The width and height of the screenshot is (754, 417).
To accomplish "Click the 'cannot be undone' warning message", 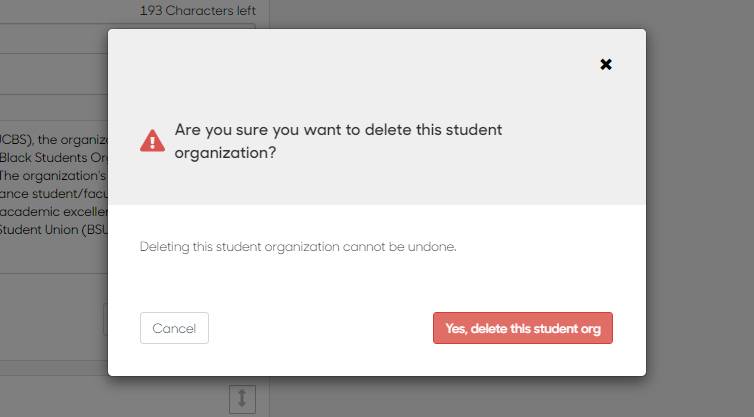I will coord(298,246).
